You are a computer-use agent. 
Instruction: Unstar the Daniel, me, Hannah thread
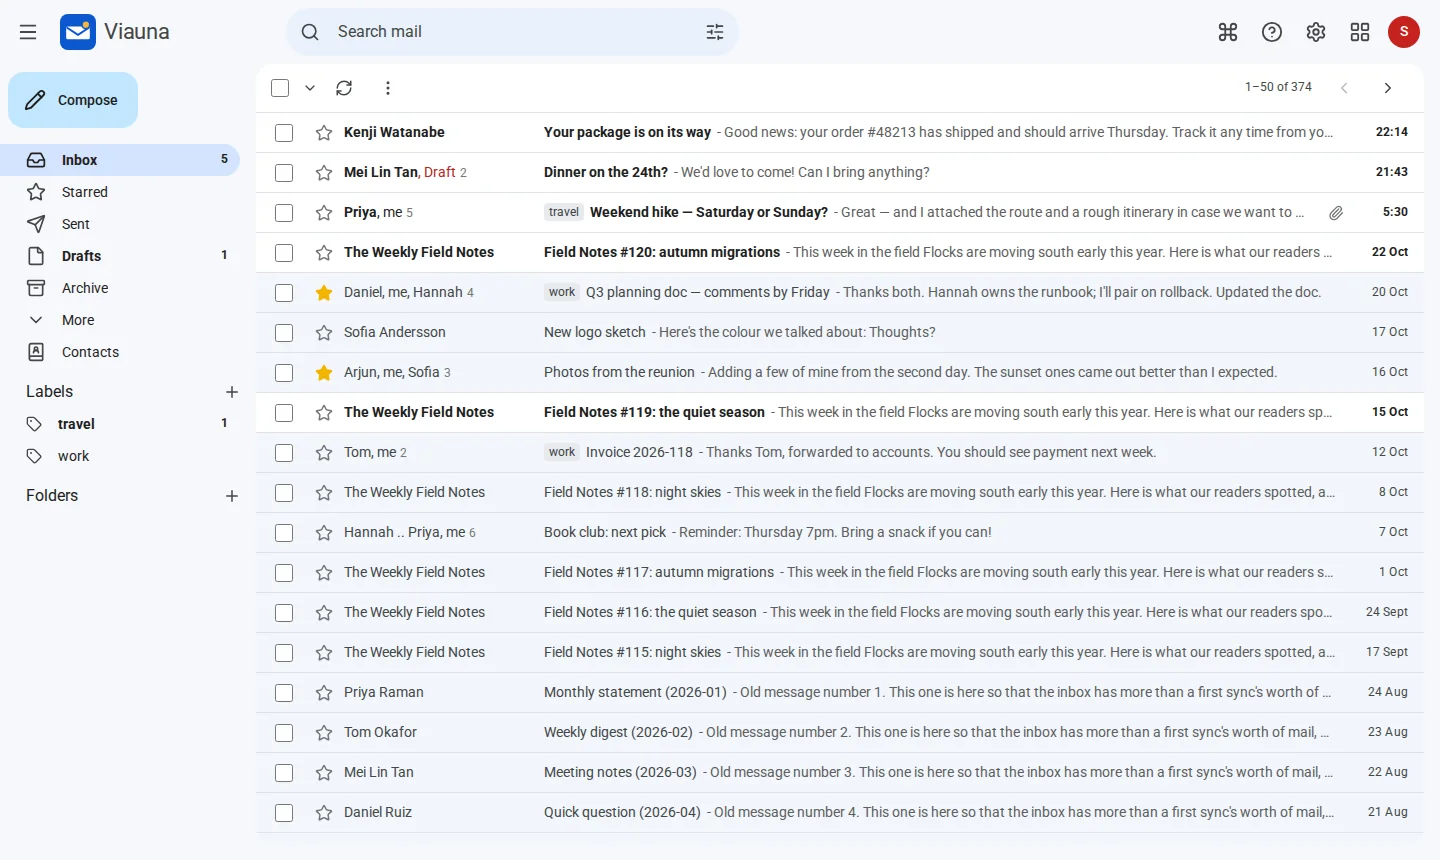click(324, 292)
